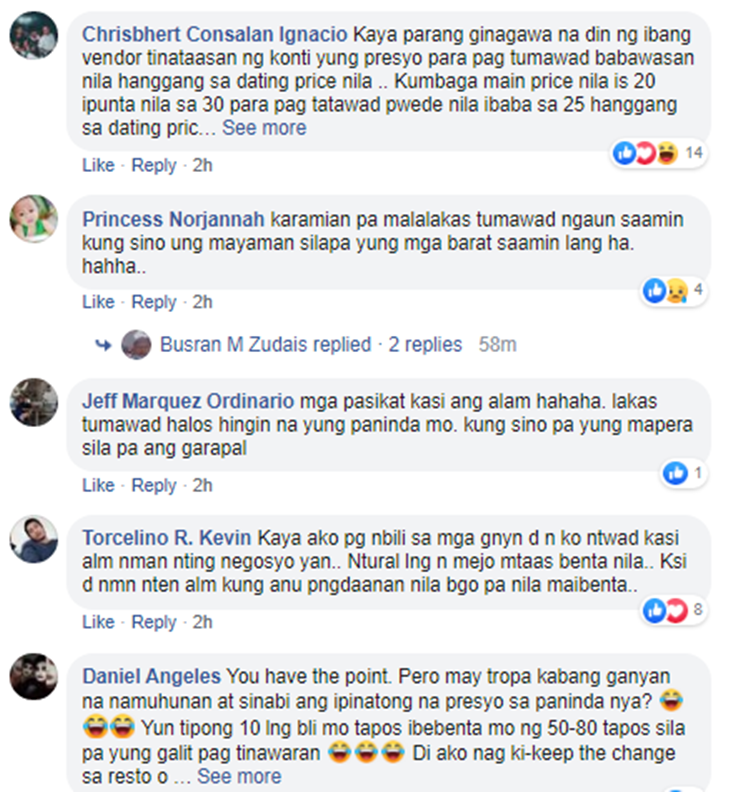Reply to Princess Norjannah's comment
This screenshot has height=792, width=750.
click(x=154, y=302)
